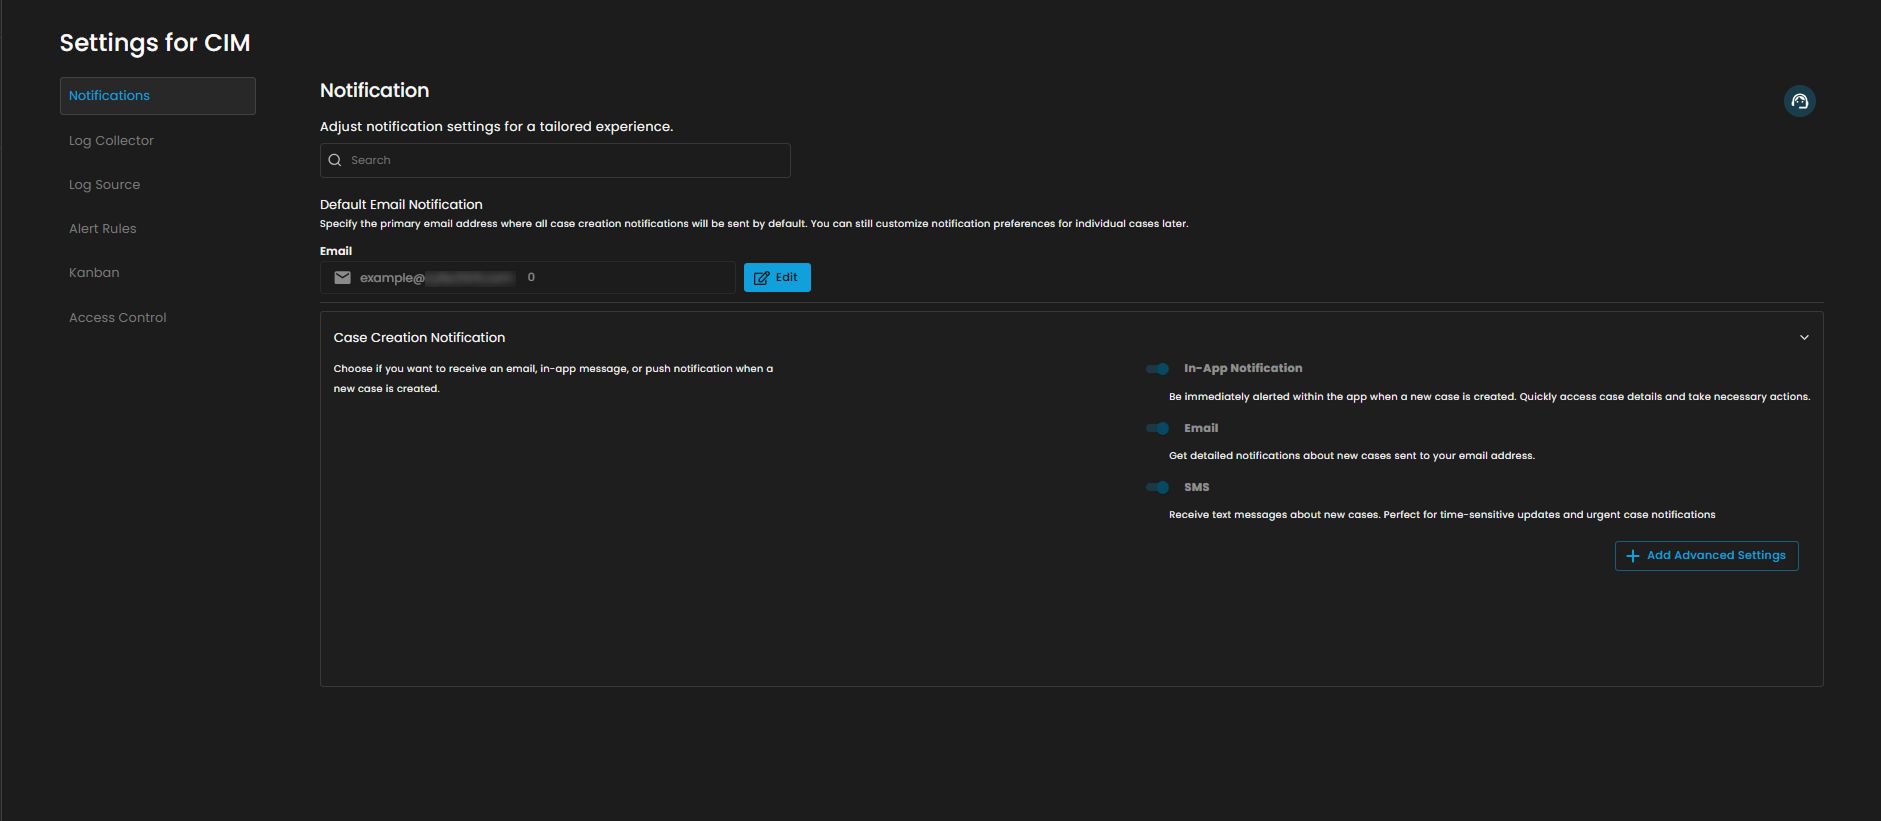Click the Settings for CIM page title
Screen dimensions: 1881x821
(155, 43)
